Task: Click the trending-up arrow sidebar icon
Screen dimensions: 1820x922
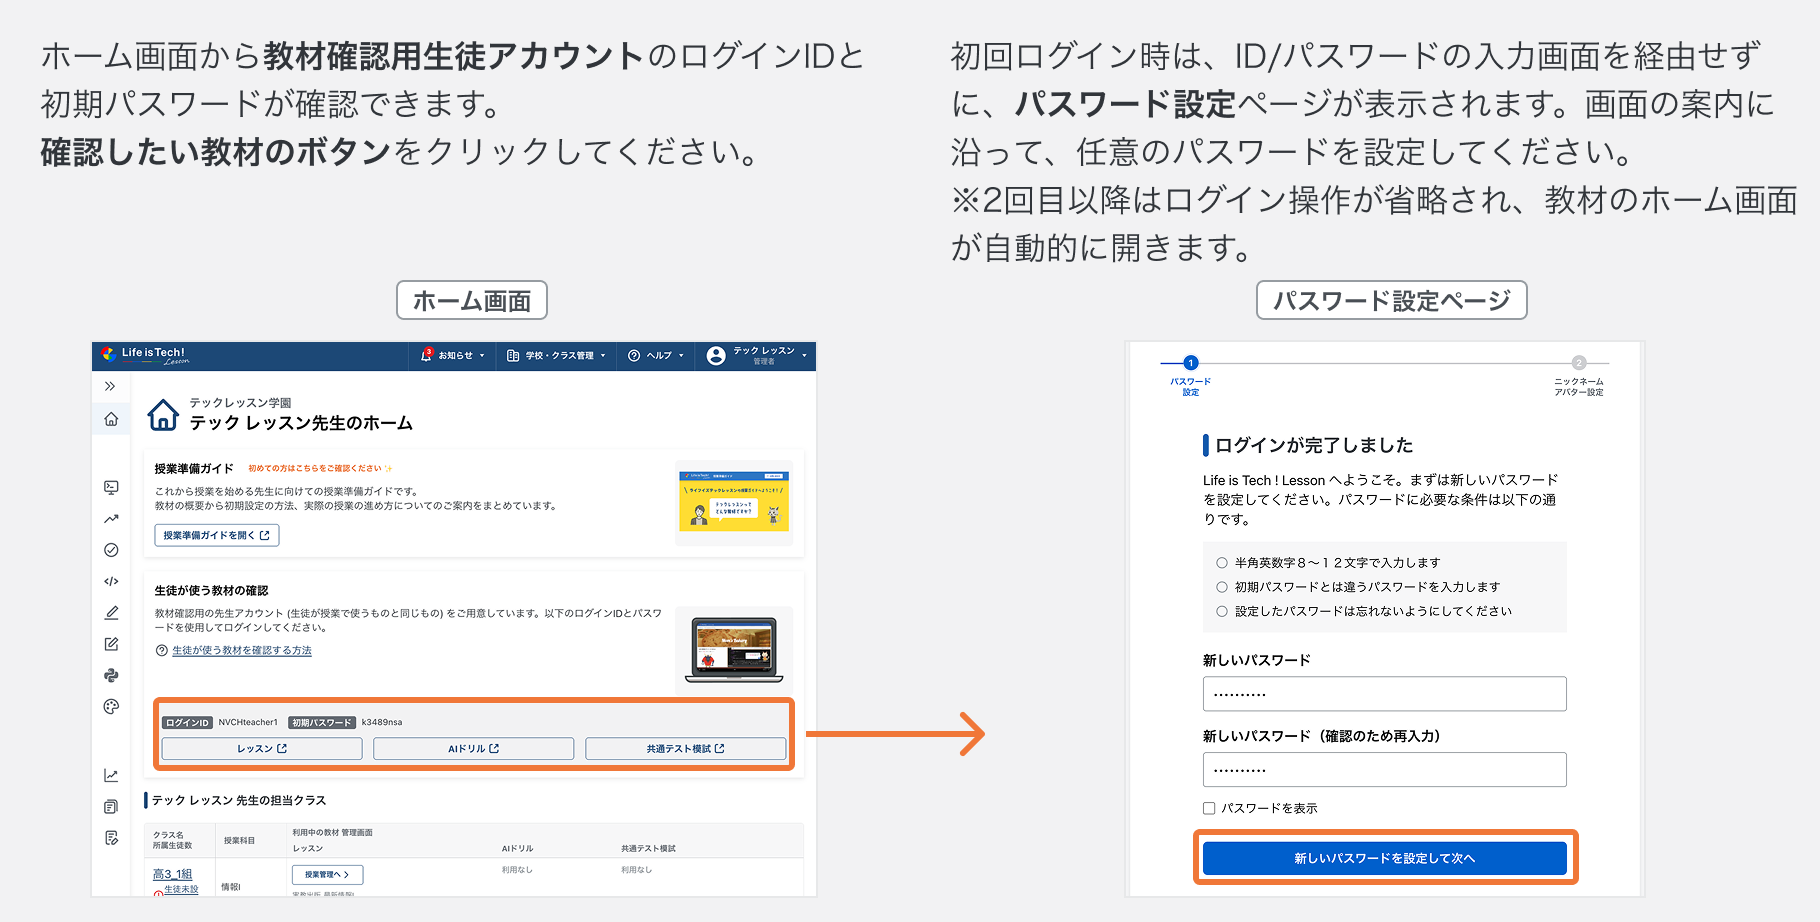Action: point(111,519)
